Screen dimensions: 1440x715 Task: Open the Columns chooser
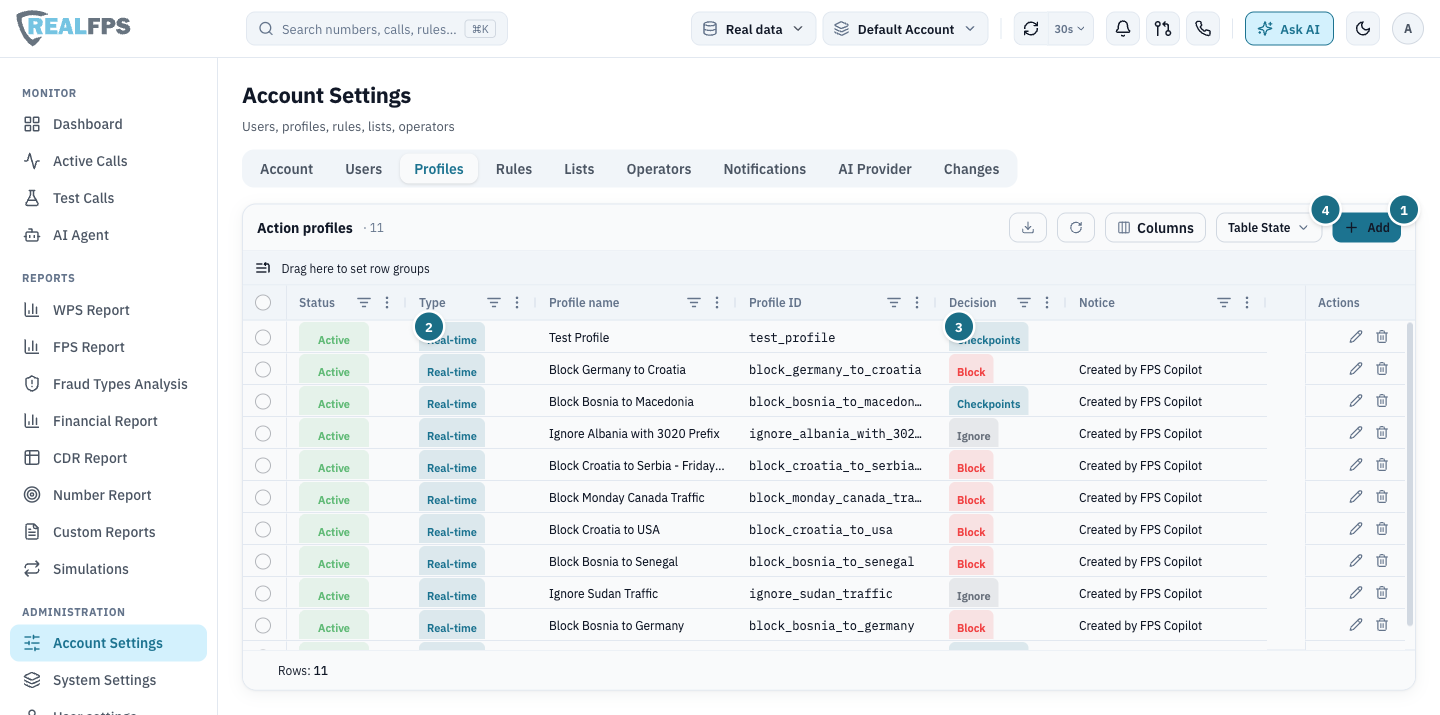(1155, 228)
